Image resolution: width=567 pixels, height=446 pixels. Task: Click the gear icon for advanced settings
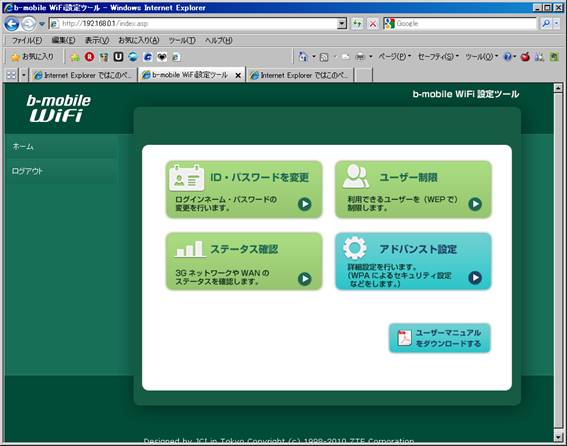pos(355,248)
